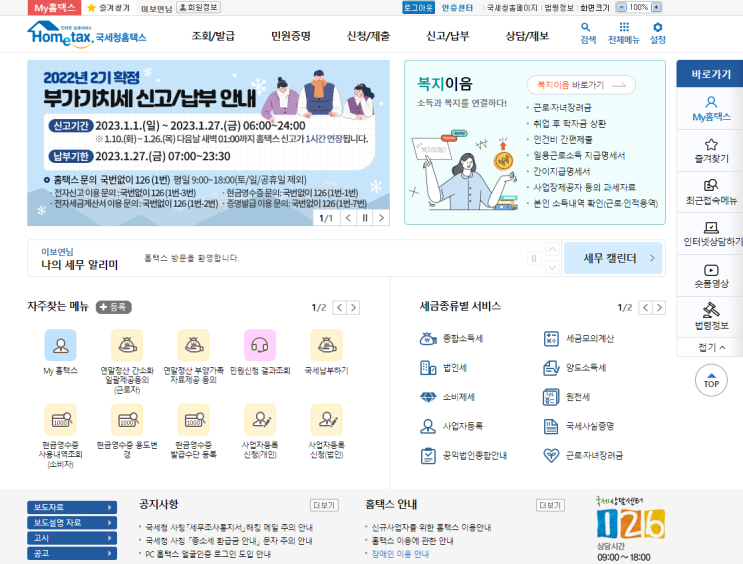Open 사업자등록 신청(개인) icon

click(260, 419)
